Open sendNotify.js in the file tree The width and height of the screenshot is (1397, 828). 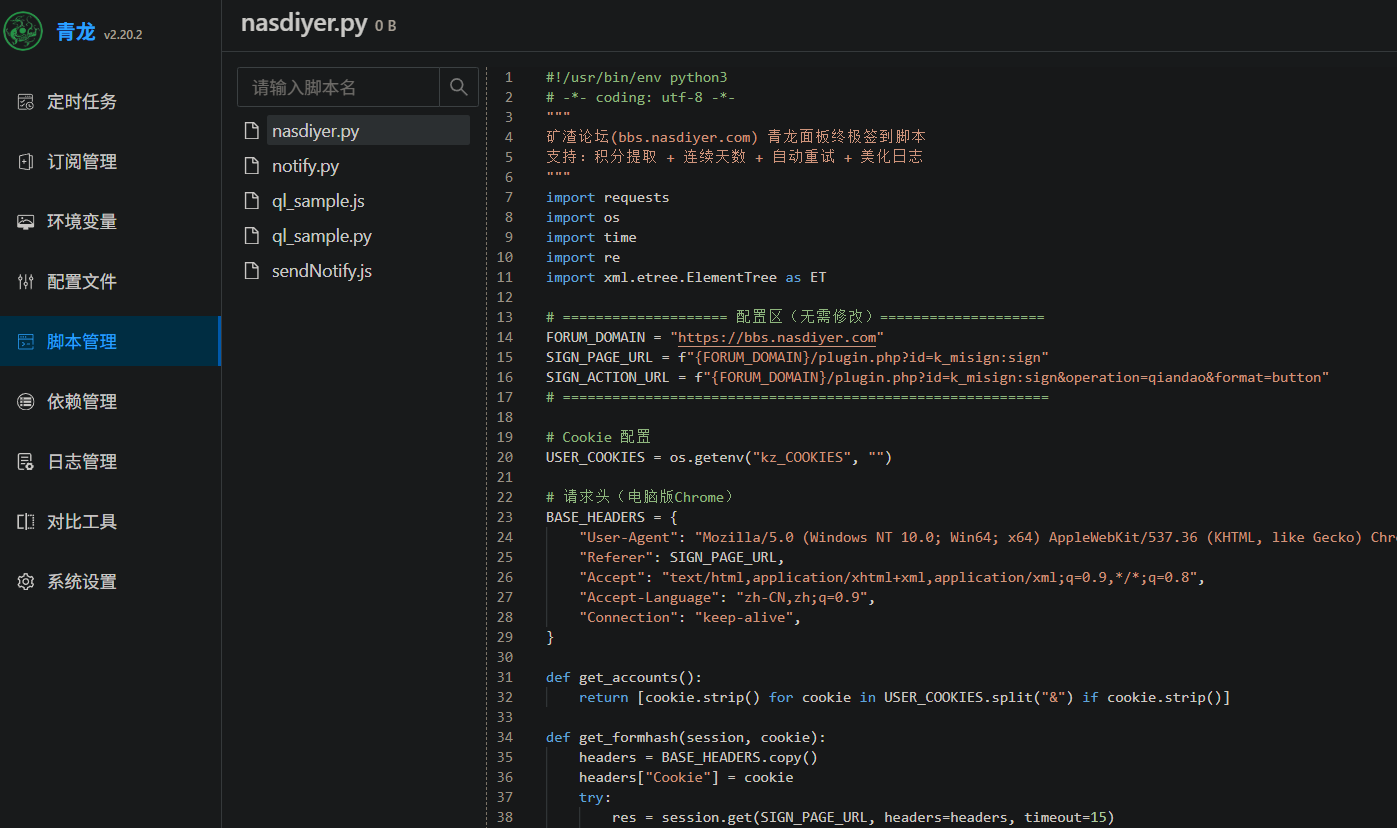(321, 271)
